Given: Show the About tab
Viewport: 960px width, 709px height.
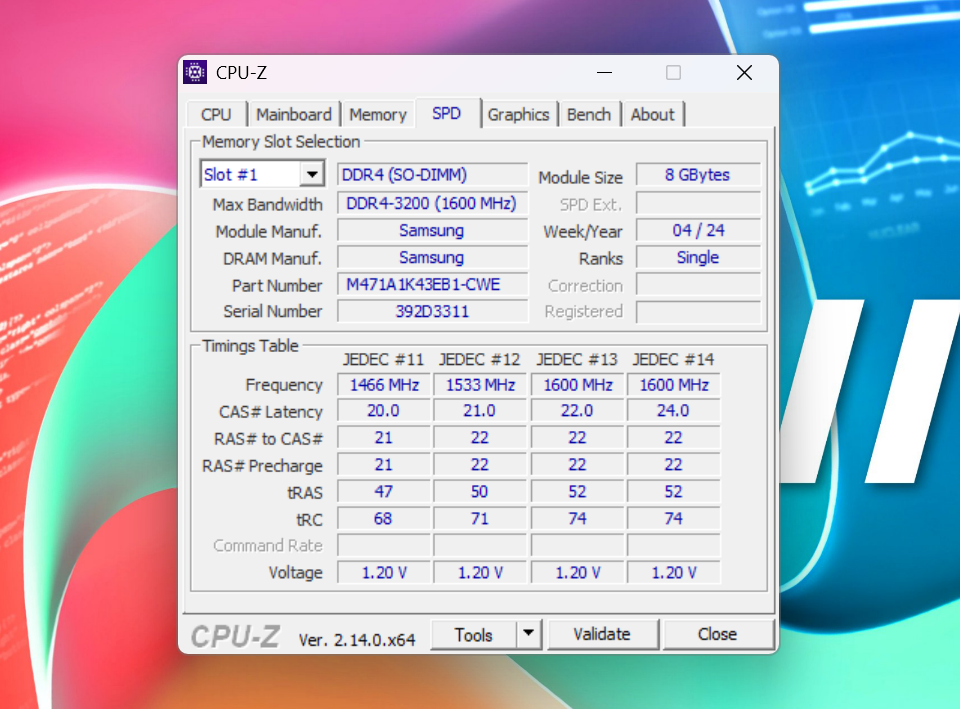Looking at the screenshot, I should [x=653, y=114].
